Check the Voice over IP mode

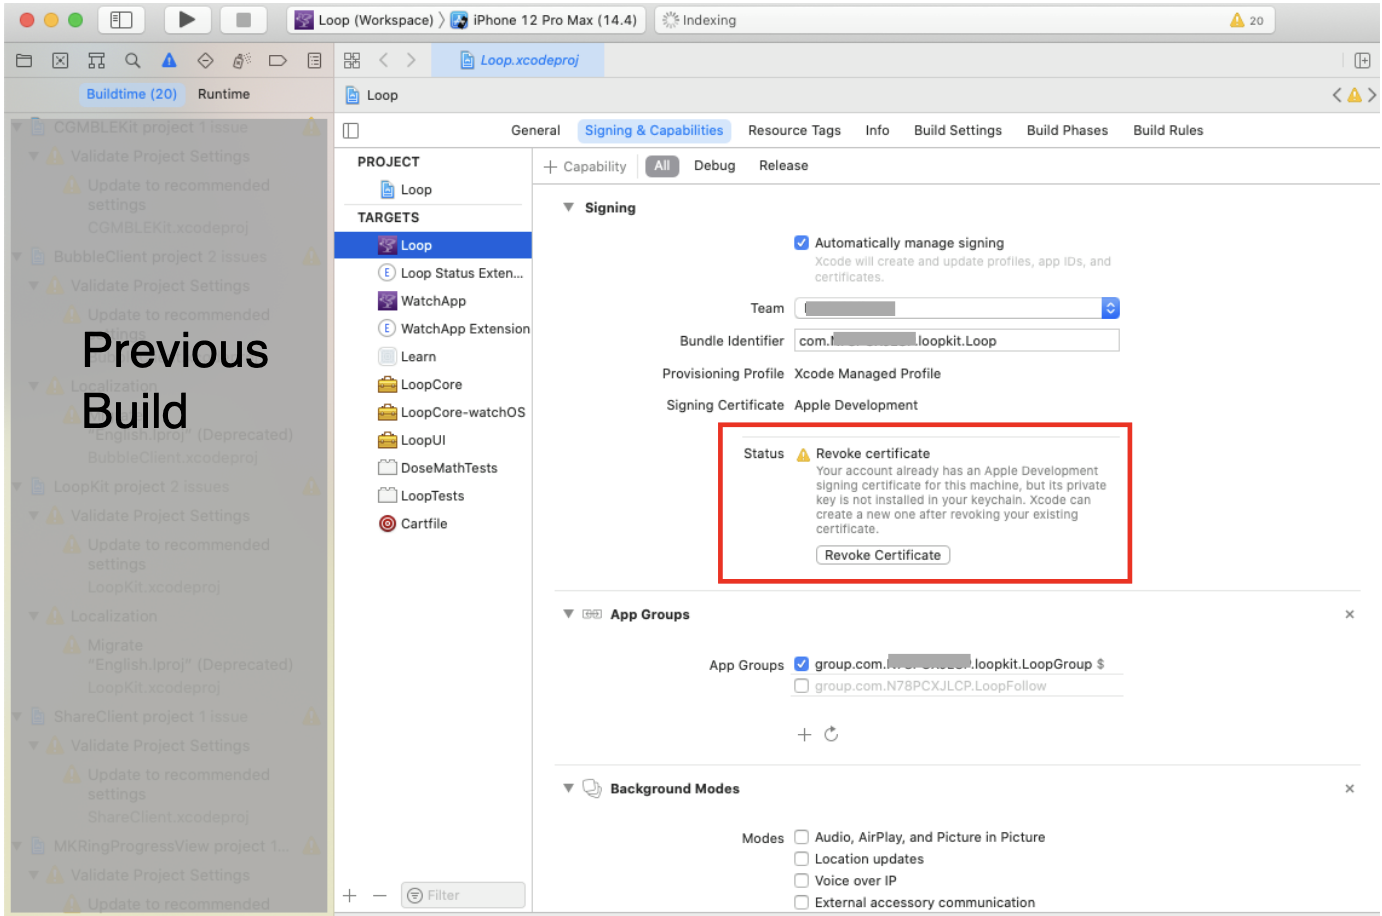801,881
